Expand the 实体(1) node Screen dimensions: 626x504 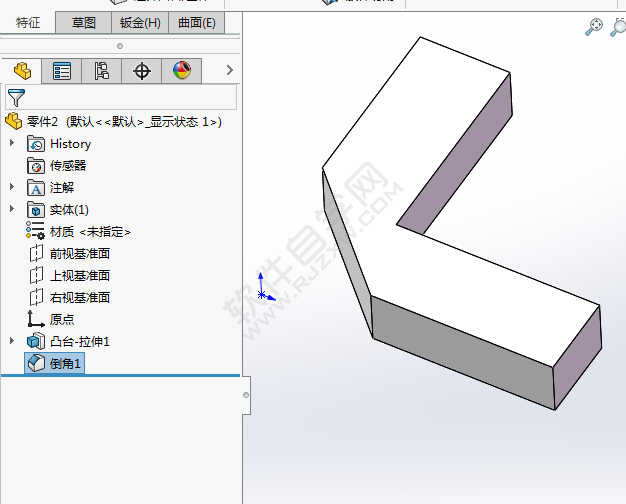(x=12, y=208)
